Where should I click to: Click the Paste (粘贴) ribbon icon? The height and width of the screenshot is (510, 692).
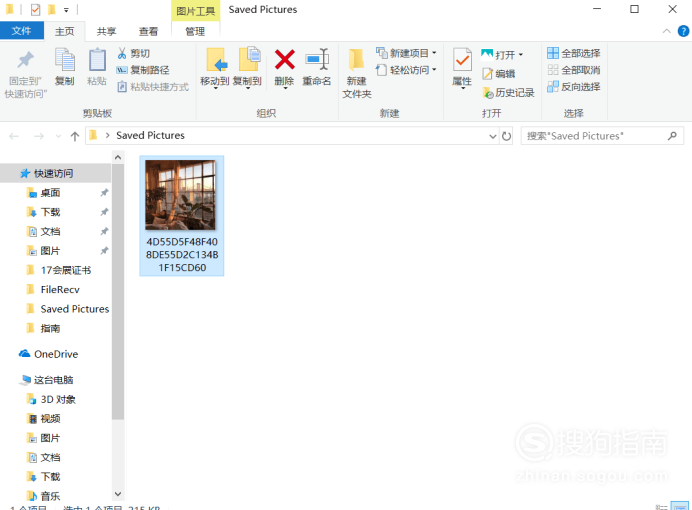(97, 67)
